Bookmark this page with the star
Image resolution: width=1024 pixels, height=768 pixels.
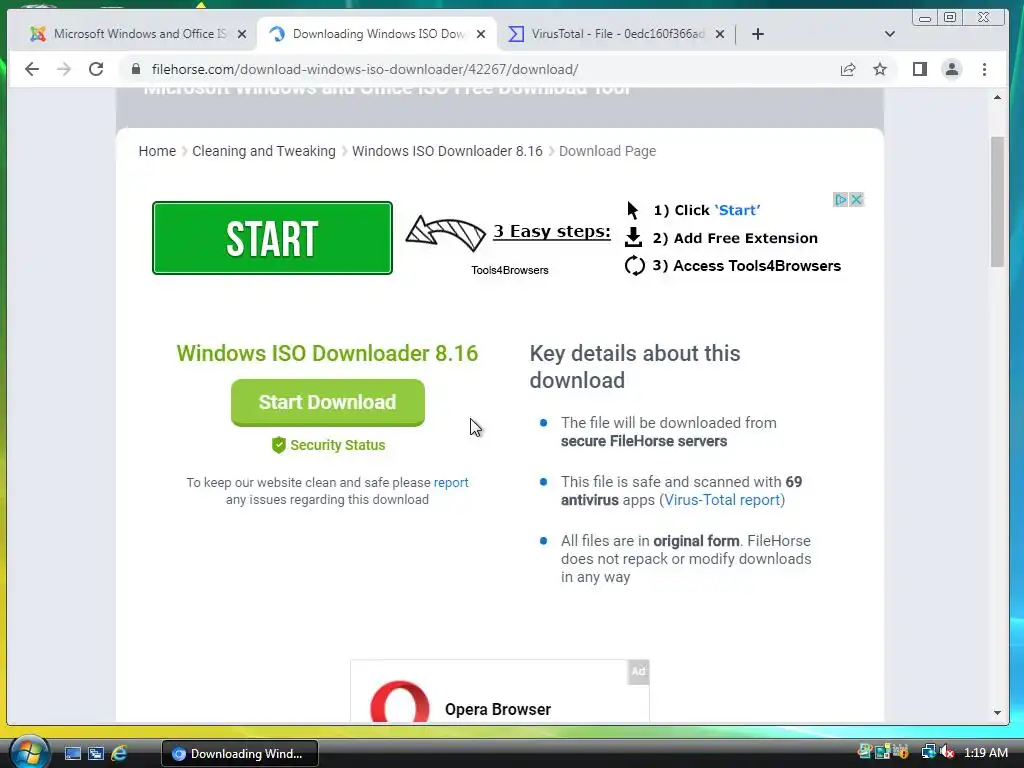click(x=880, y=69)
